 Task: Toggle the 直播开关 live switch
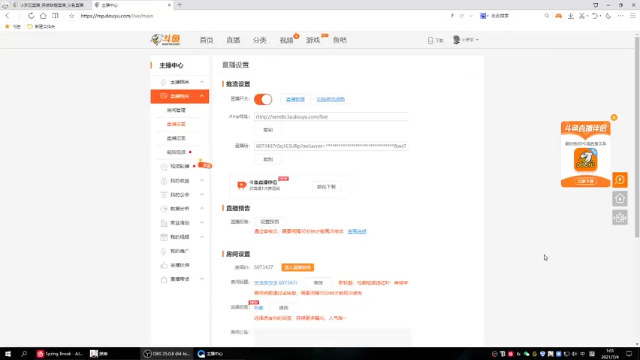[263, 99]
